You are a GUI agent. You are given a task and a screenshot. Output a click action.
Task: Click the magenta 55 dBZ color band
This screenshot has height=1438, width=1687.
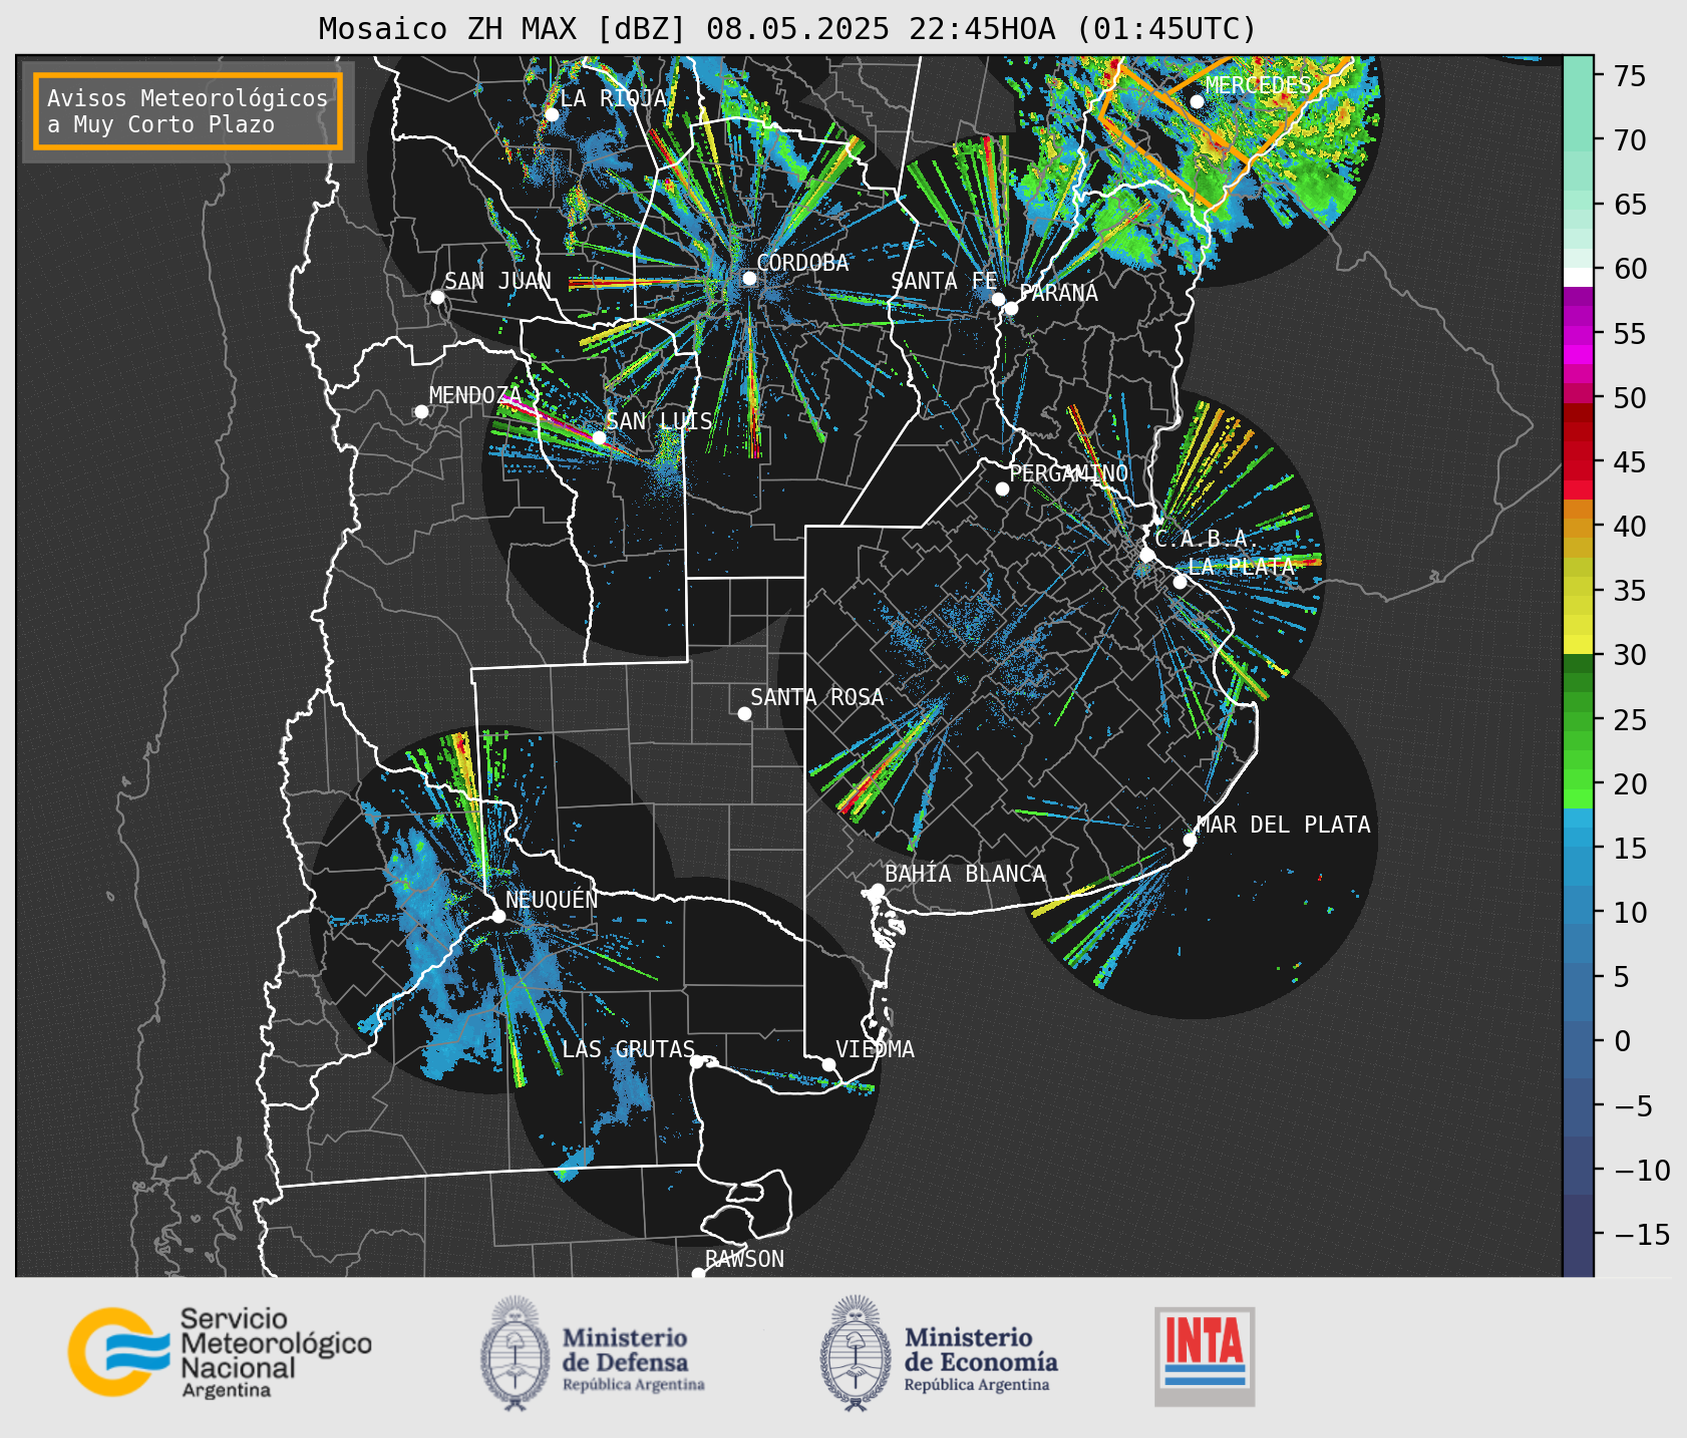click(1578, 334)
